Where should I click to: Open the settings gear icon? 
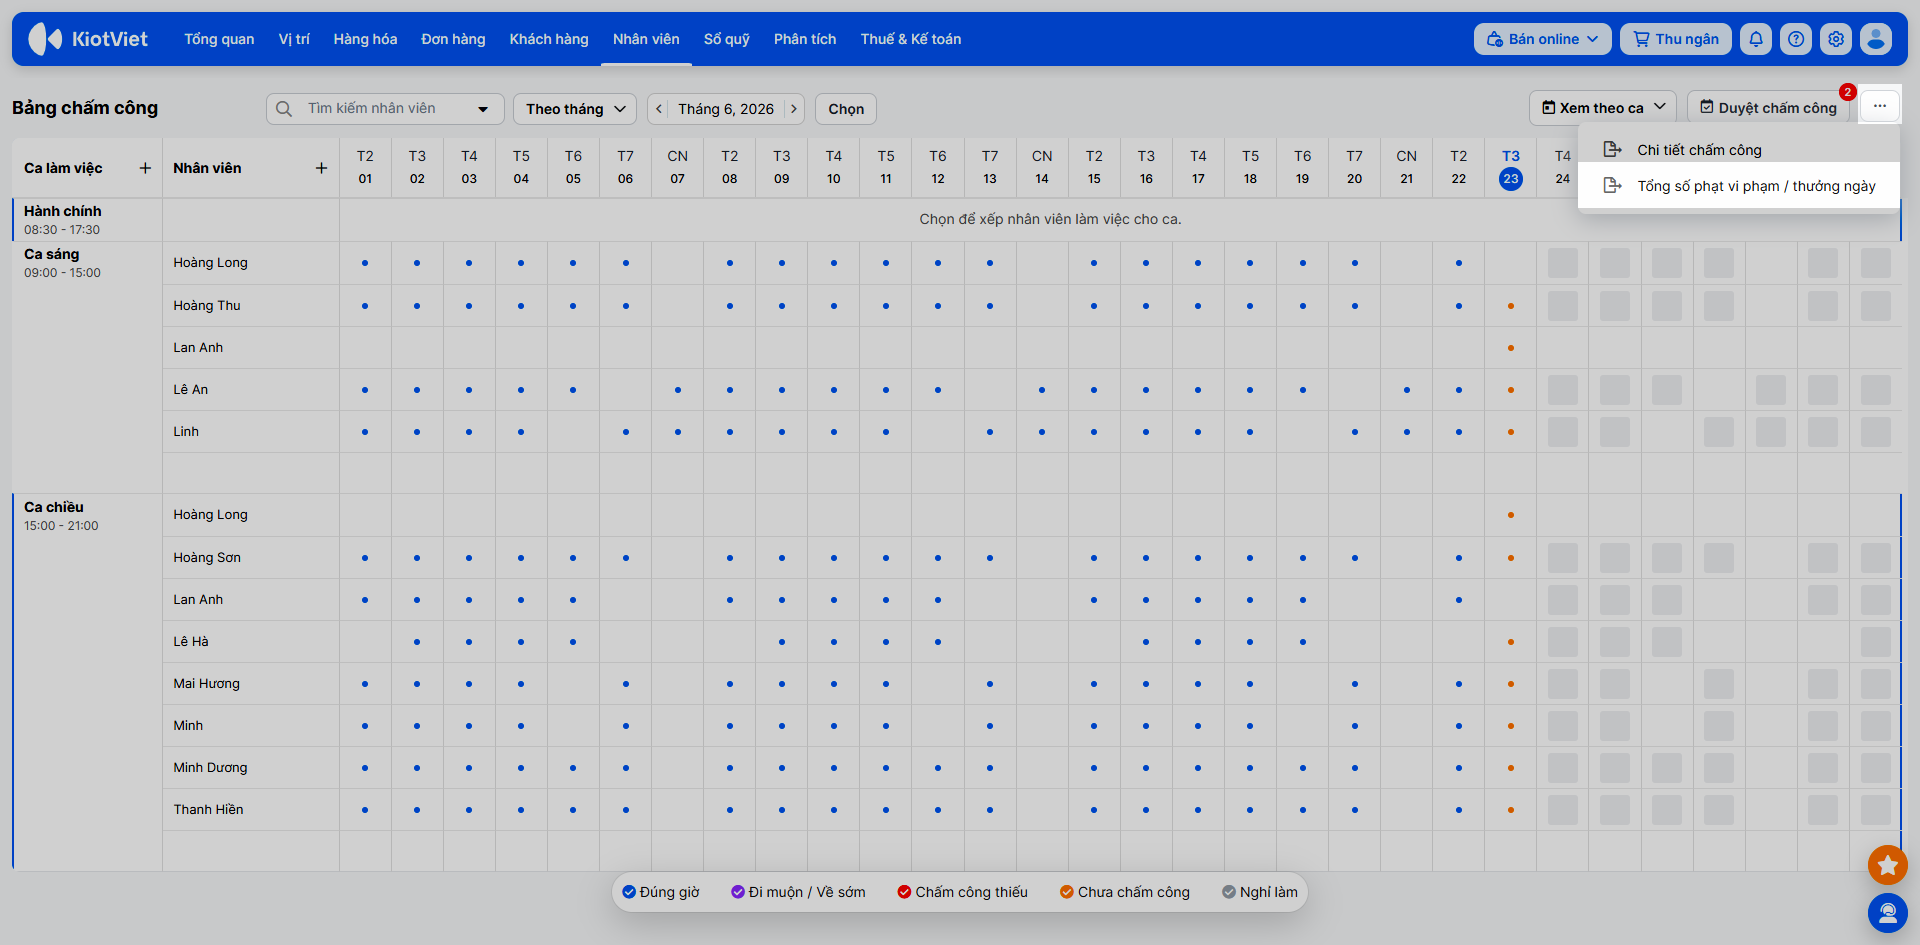[x=1836, y=39]
